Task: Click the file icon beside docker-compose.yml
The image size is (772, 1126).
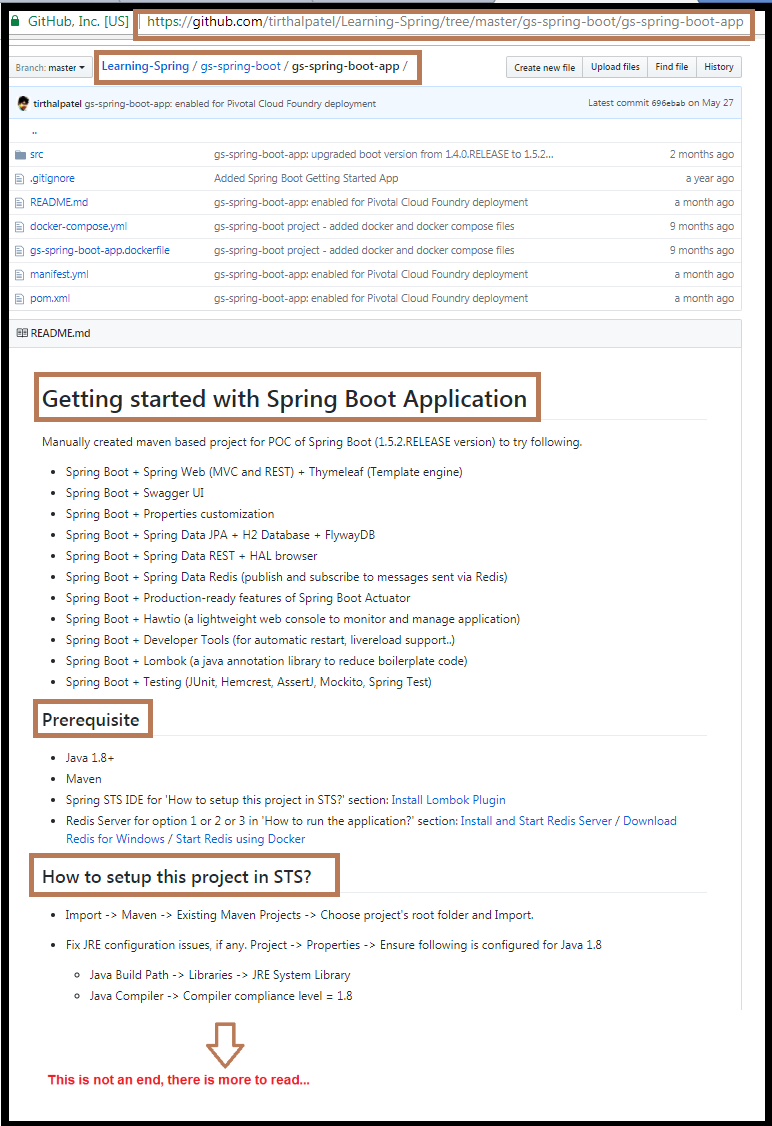Action: pos(19,226)
